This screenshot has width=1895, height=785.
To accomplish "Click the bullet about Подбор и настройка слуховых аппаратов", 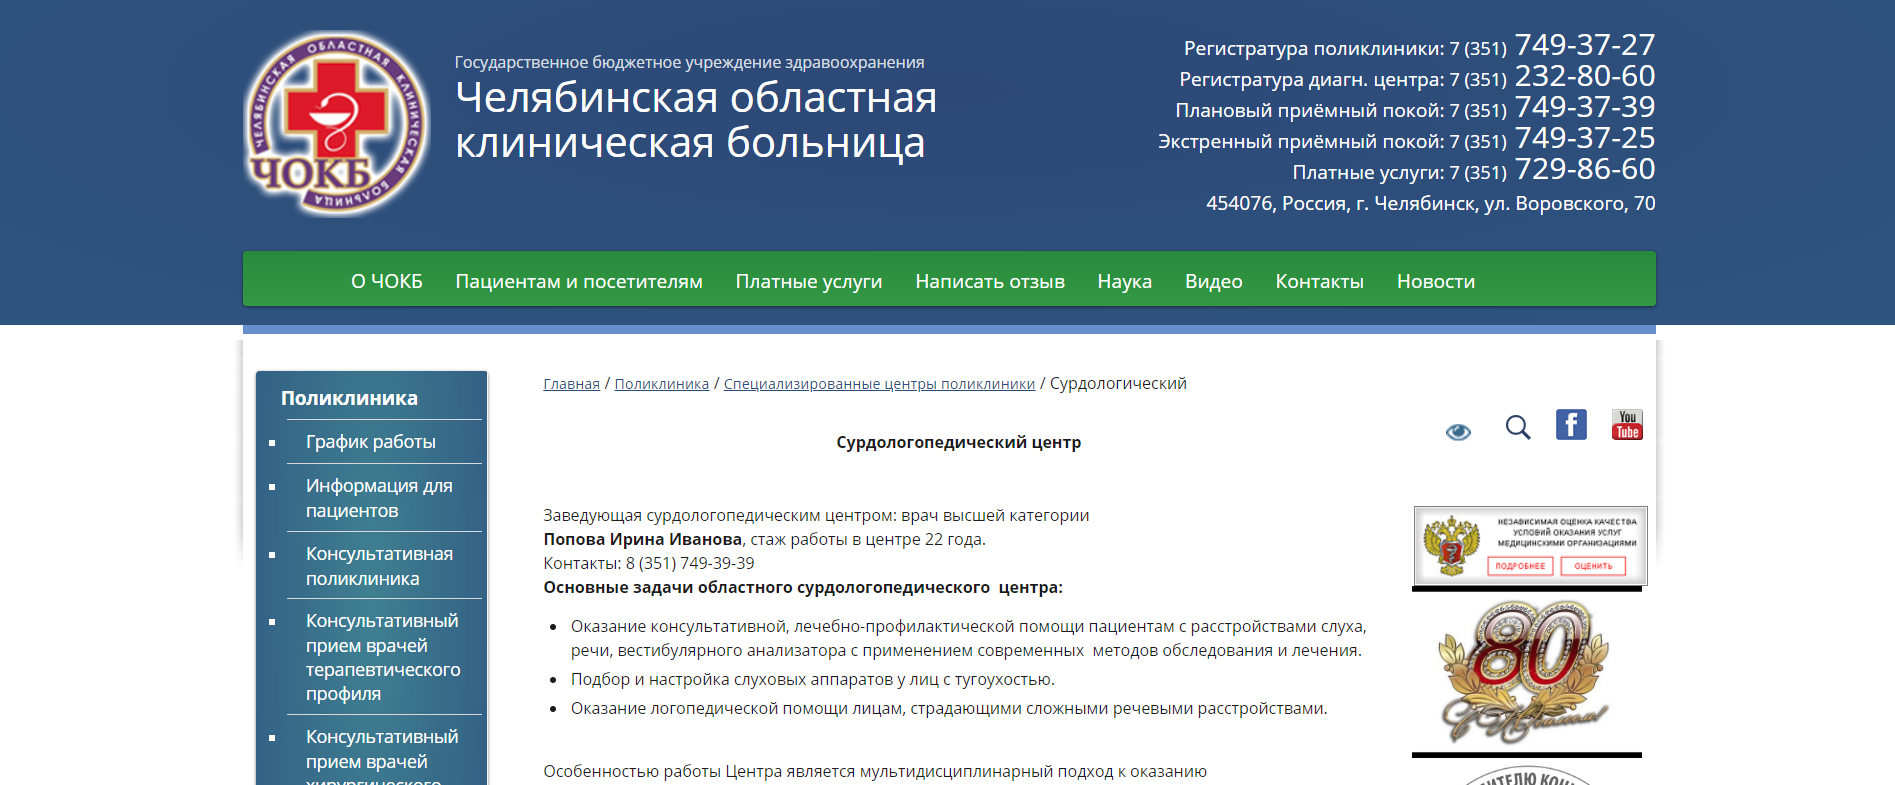I will coord(813,680).
